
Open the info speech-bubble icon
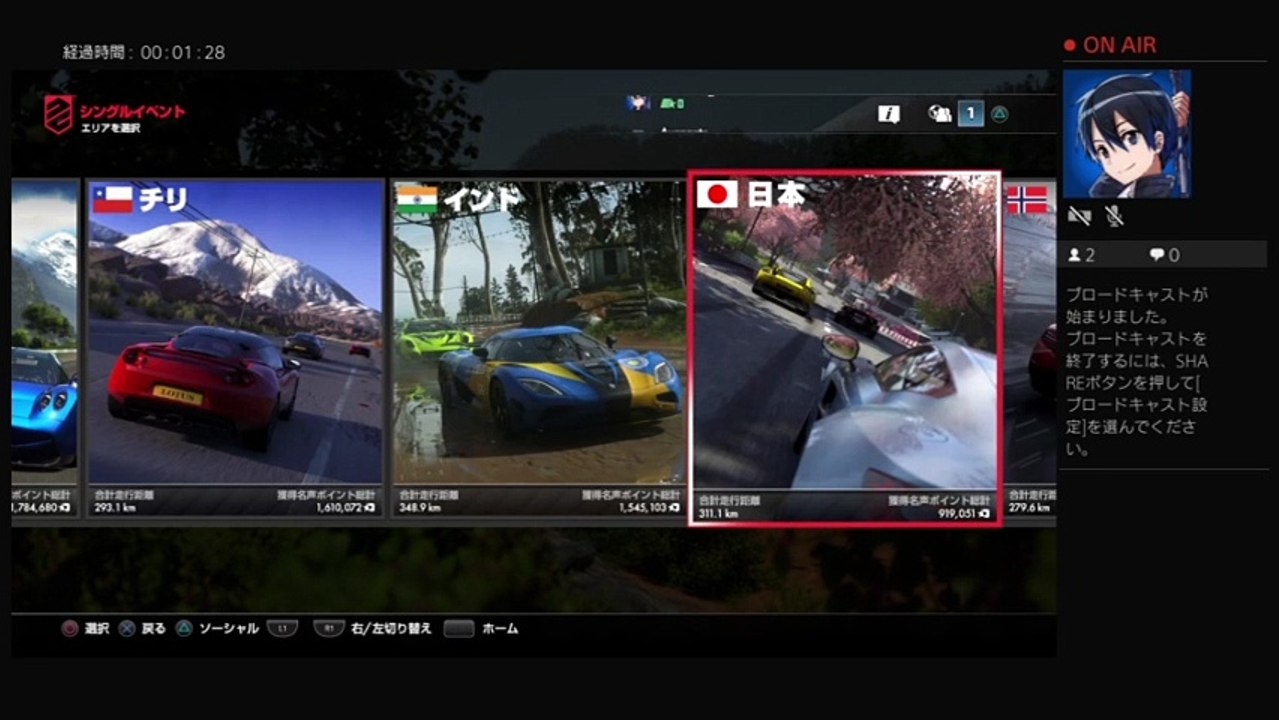(889, 114)
